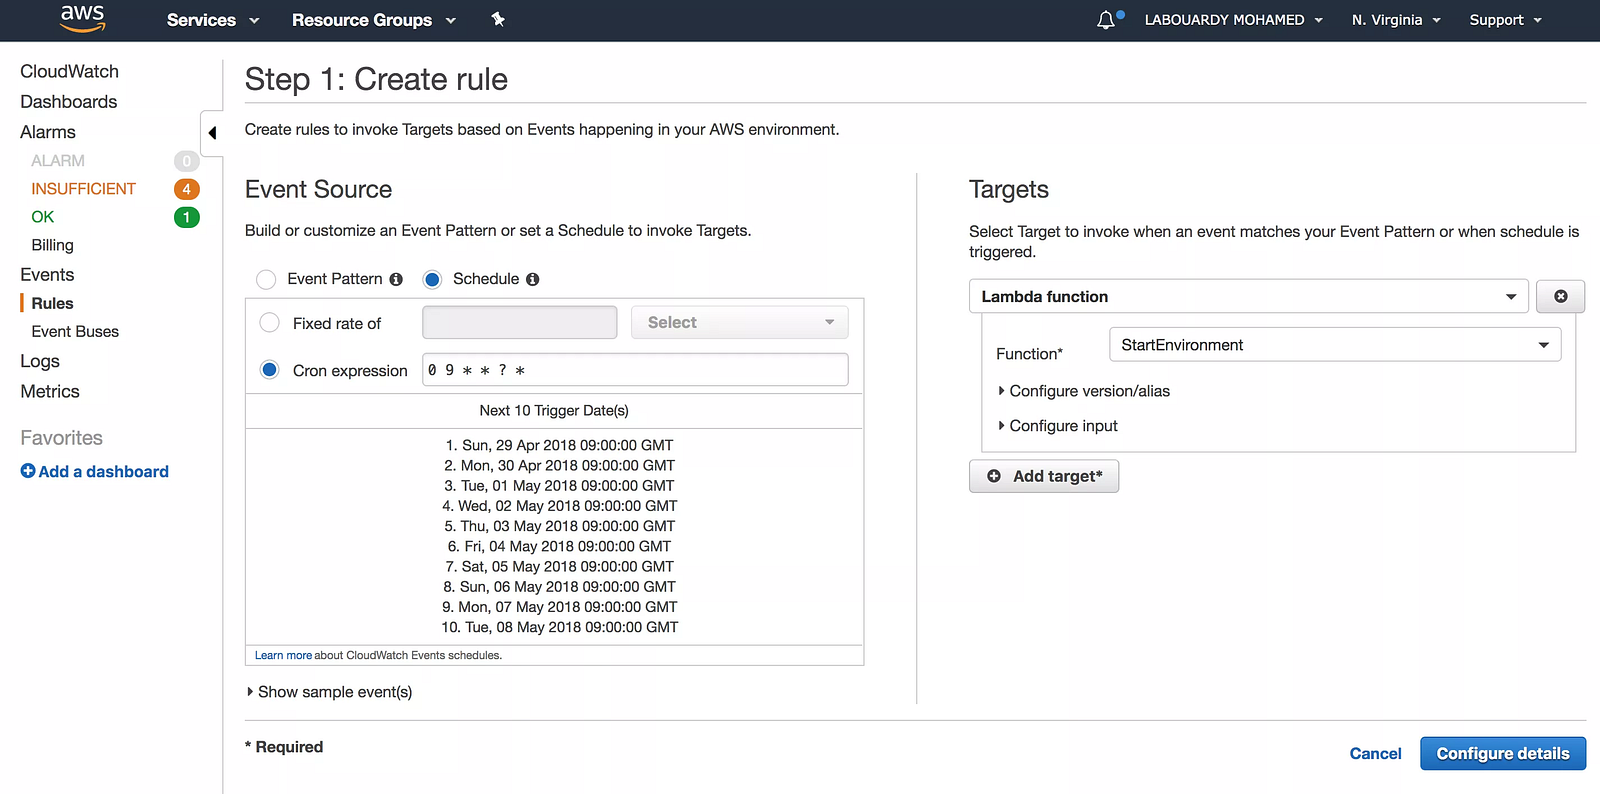Select the Fixed rate of radio button

(269, 322)
